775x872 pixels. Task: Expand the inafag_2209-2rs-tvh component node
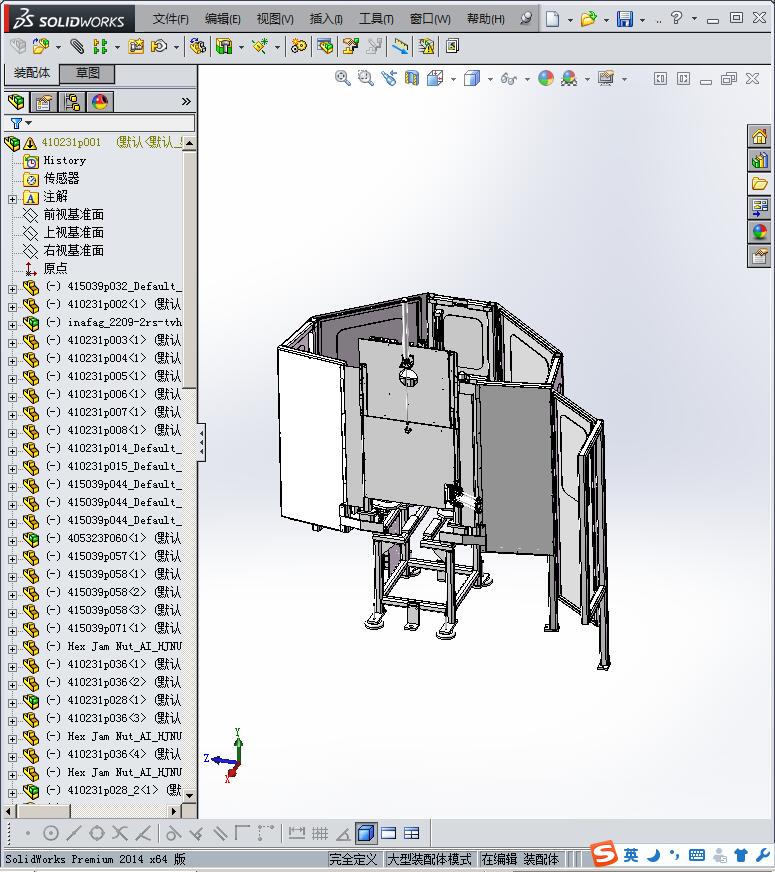[x=12, y=324]
